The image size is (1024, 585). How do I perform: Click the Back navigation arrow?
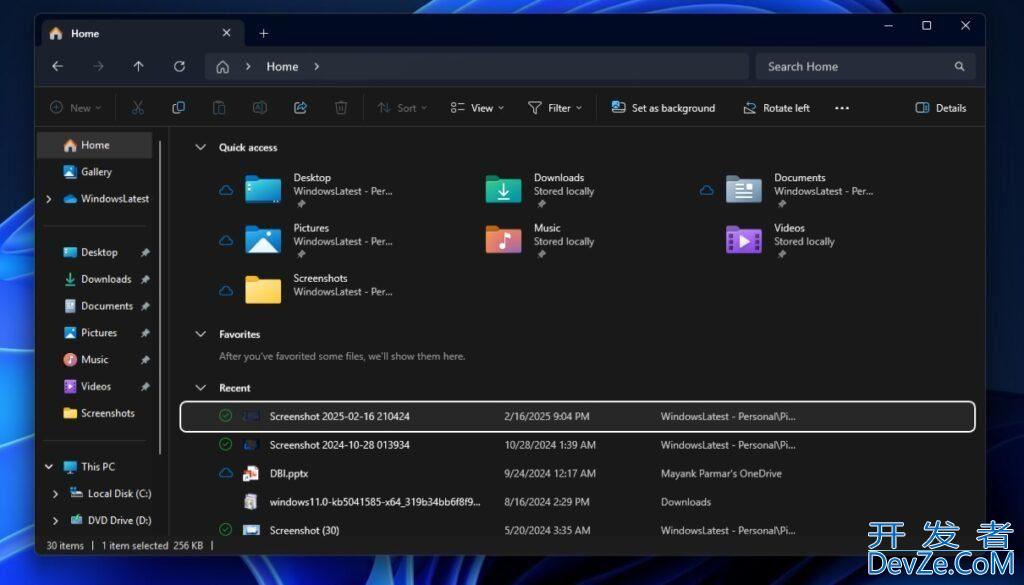coord(57,66)
